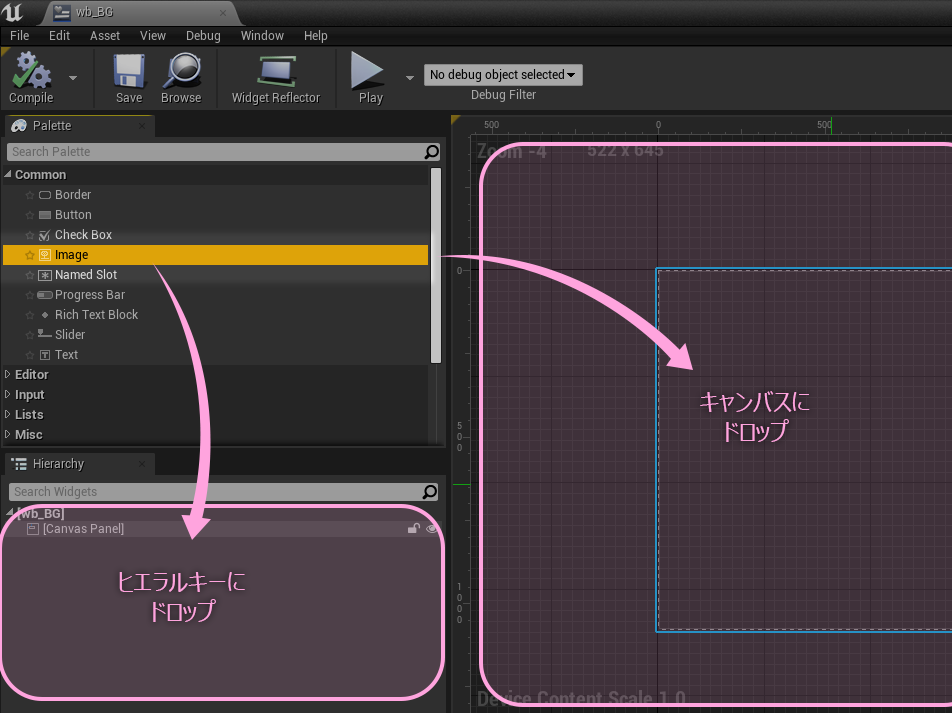The image size is (952, 713).
Task: Open the Widget Reflector tool
Action: click(x=276, y=78)
